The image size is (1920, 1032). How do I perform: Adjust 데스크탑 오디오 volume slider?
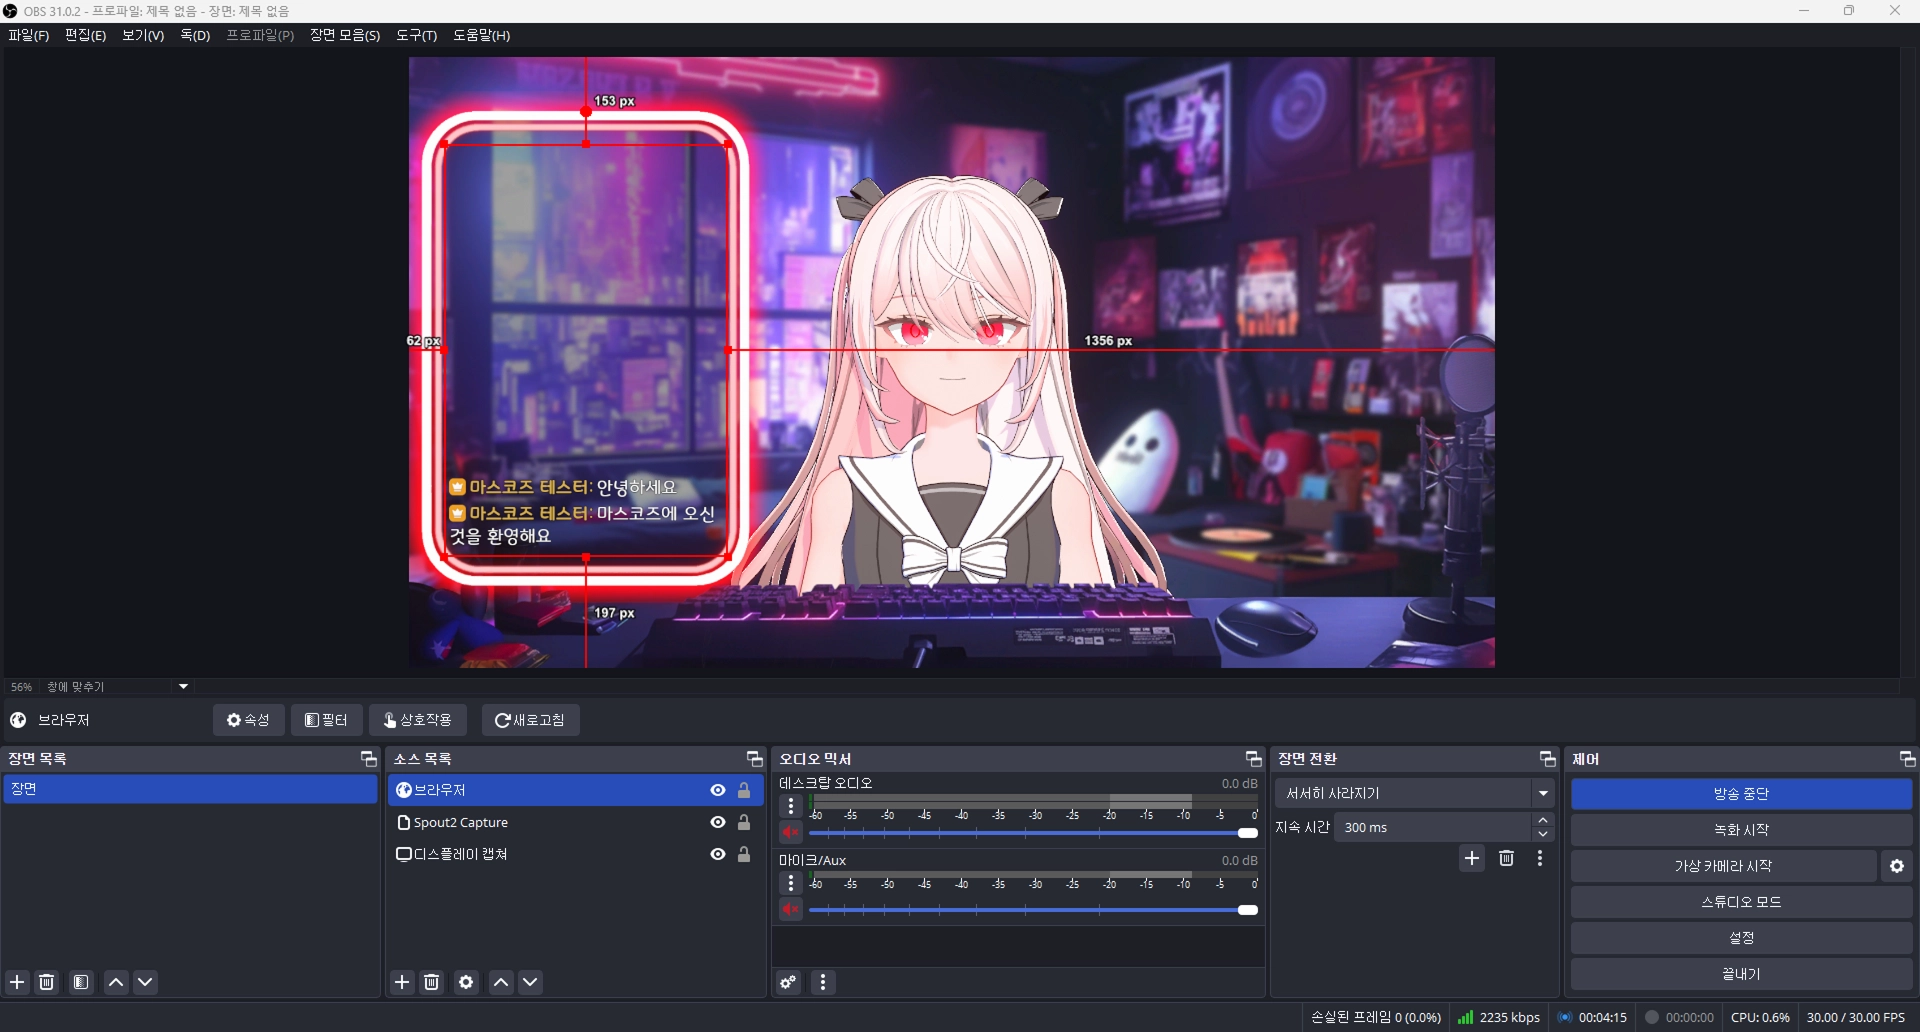(1034, 833)
